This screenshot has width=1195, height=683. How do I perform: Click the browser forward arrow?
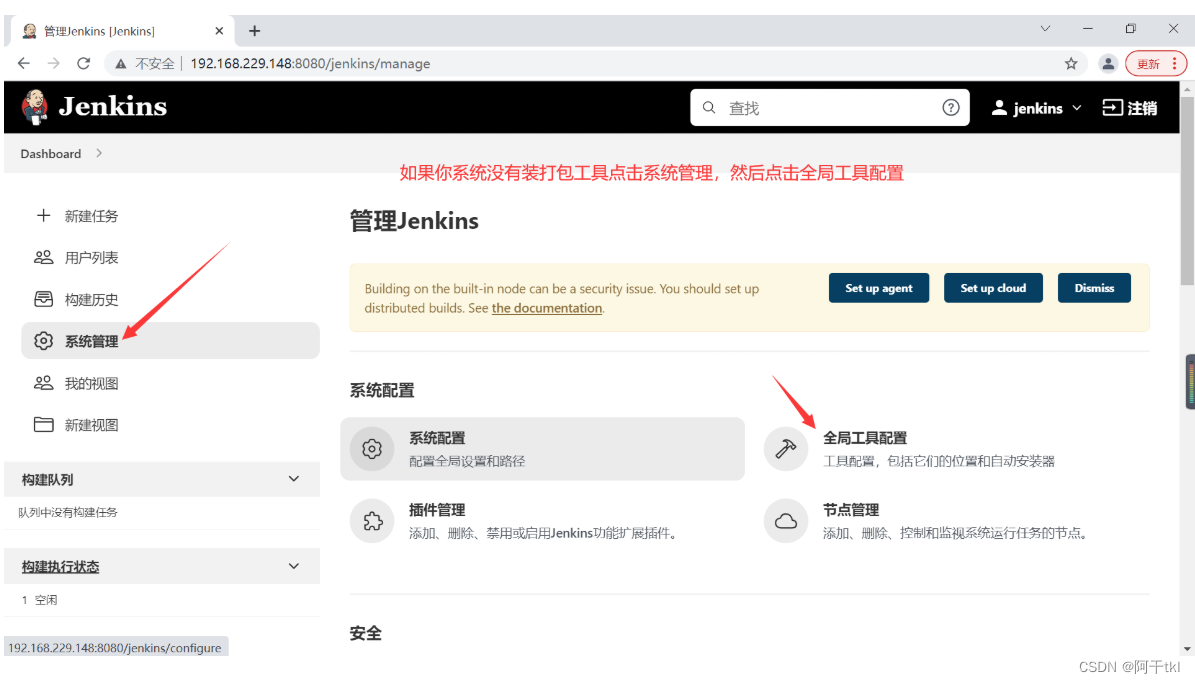point(53,63)
